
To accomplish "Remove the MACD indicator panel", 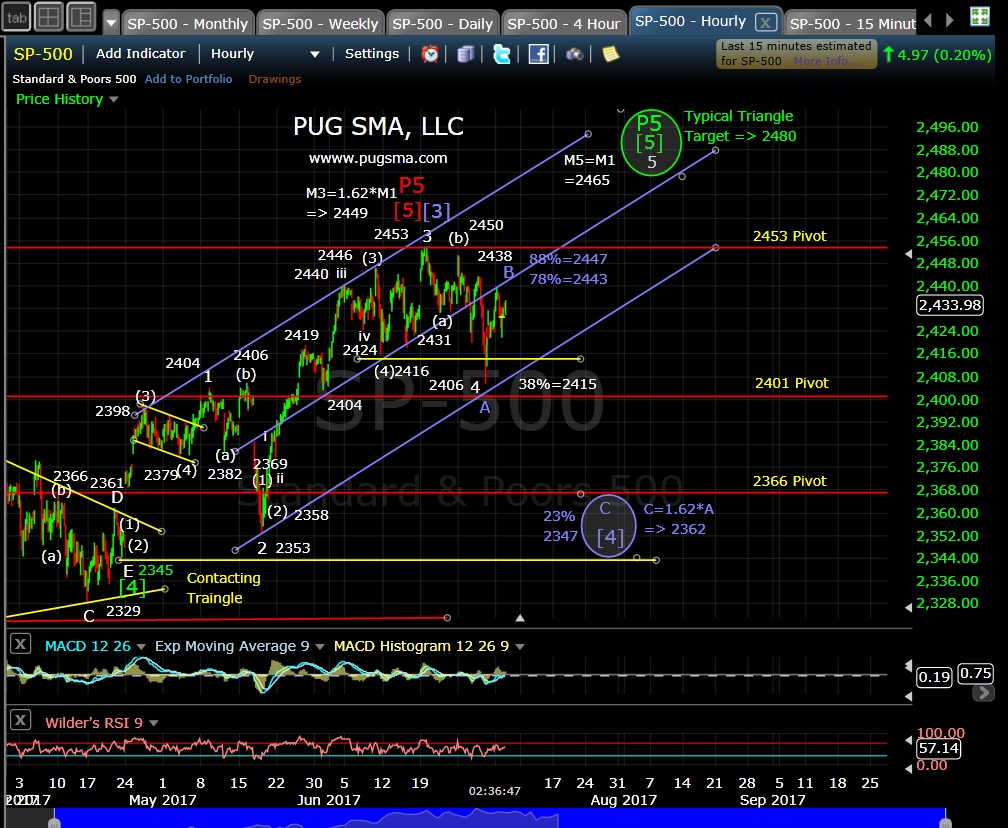I will [21, 643].
